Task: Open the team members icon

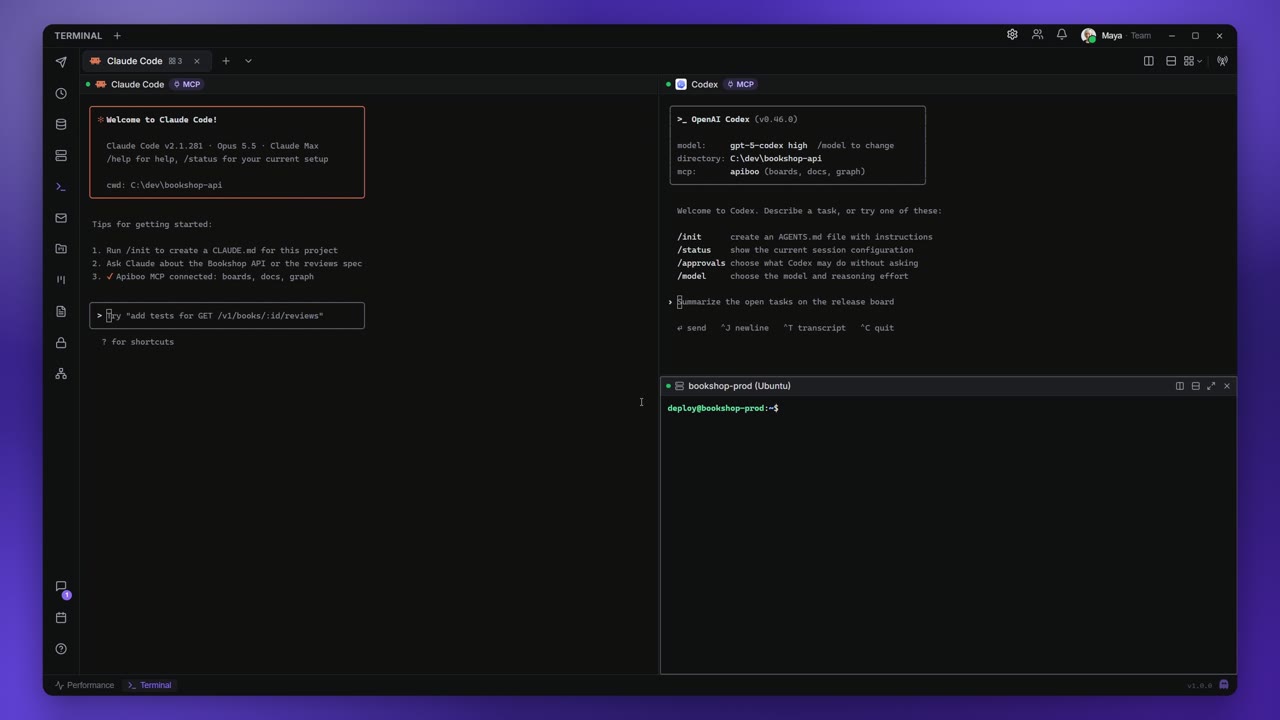Action: click(1037, 35)
